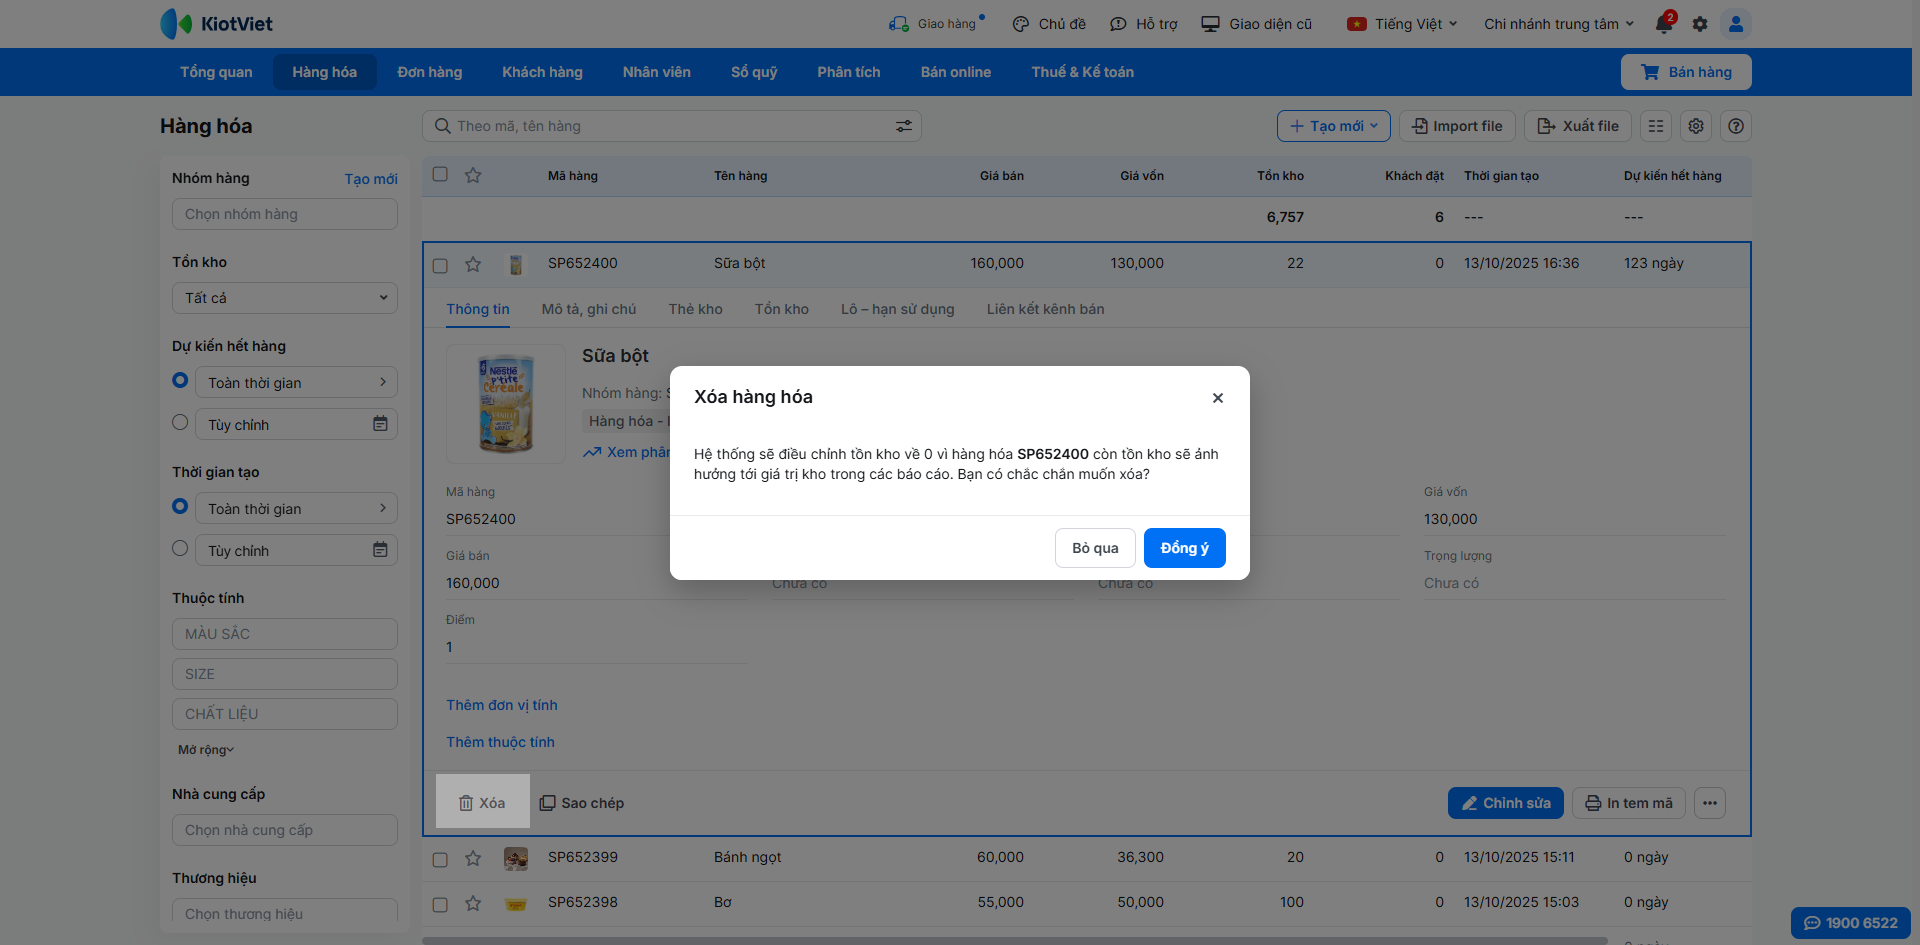Image resolution: width=1920 pixels, height=945 pixels.
Task: Select Toàn thời gian radio under Thời gian tạo
Action: point(180,506)
